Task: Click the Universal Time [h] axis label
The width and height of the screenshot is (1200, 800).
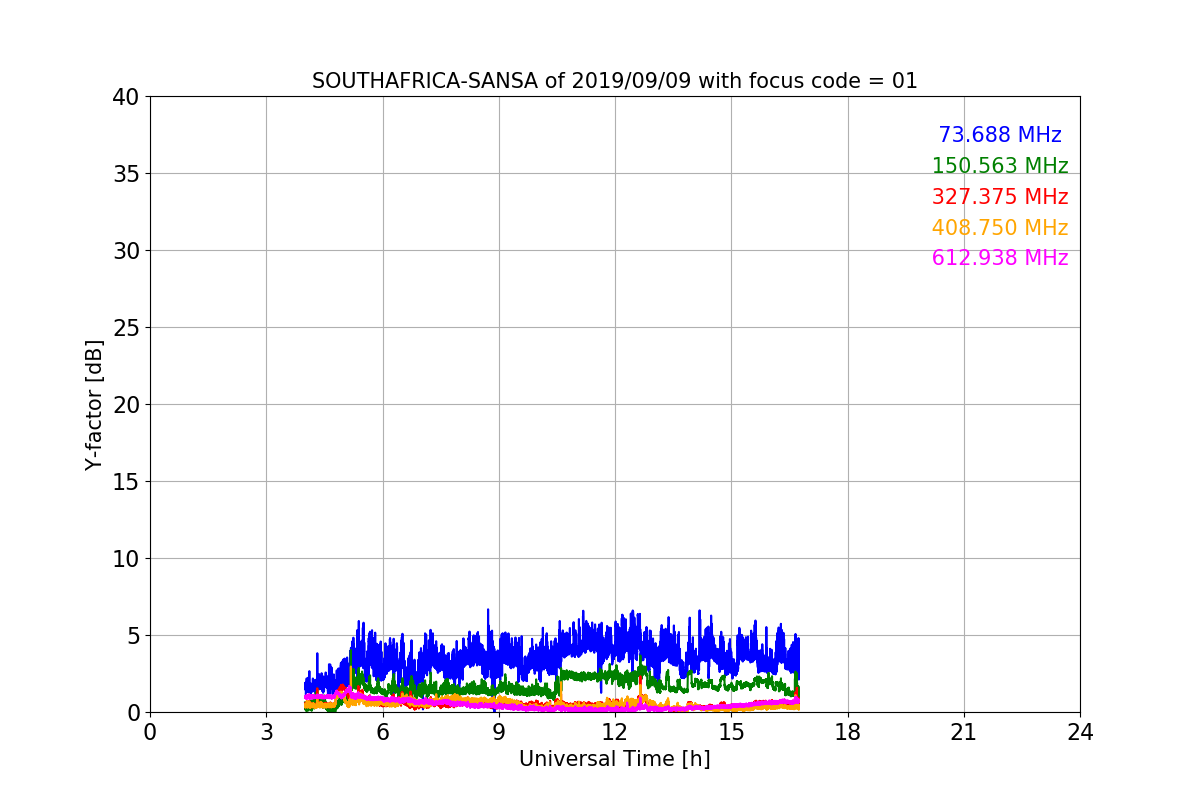Action: 614,759
